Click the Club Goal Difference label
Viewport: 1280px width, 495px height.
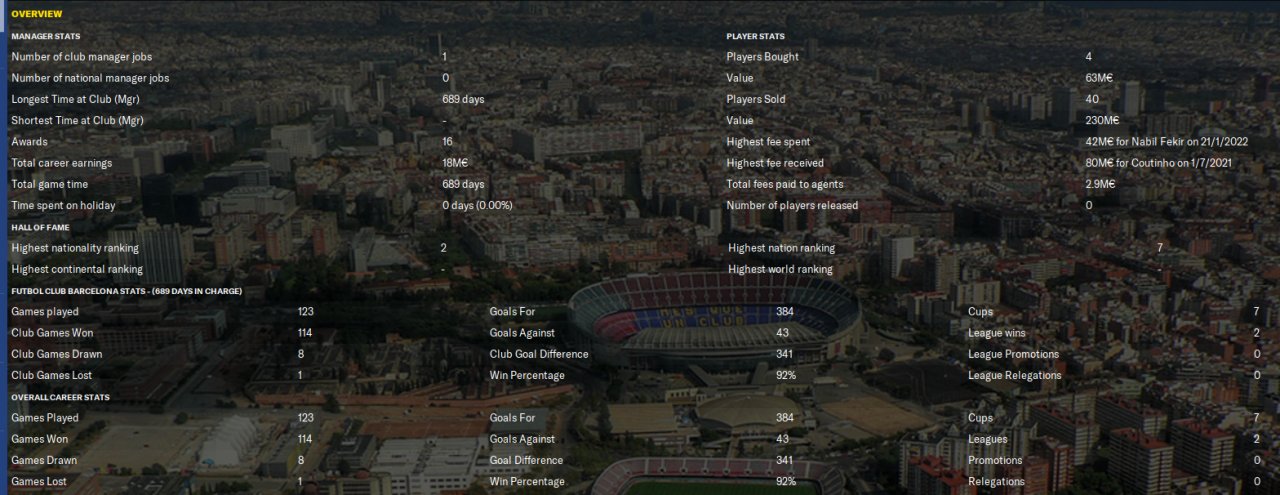point(538,354)
